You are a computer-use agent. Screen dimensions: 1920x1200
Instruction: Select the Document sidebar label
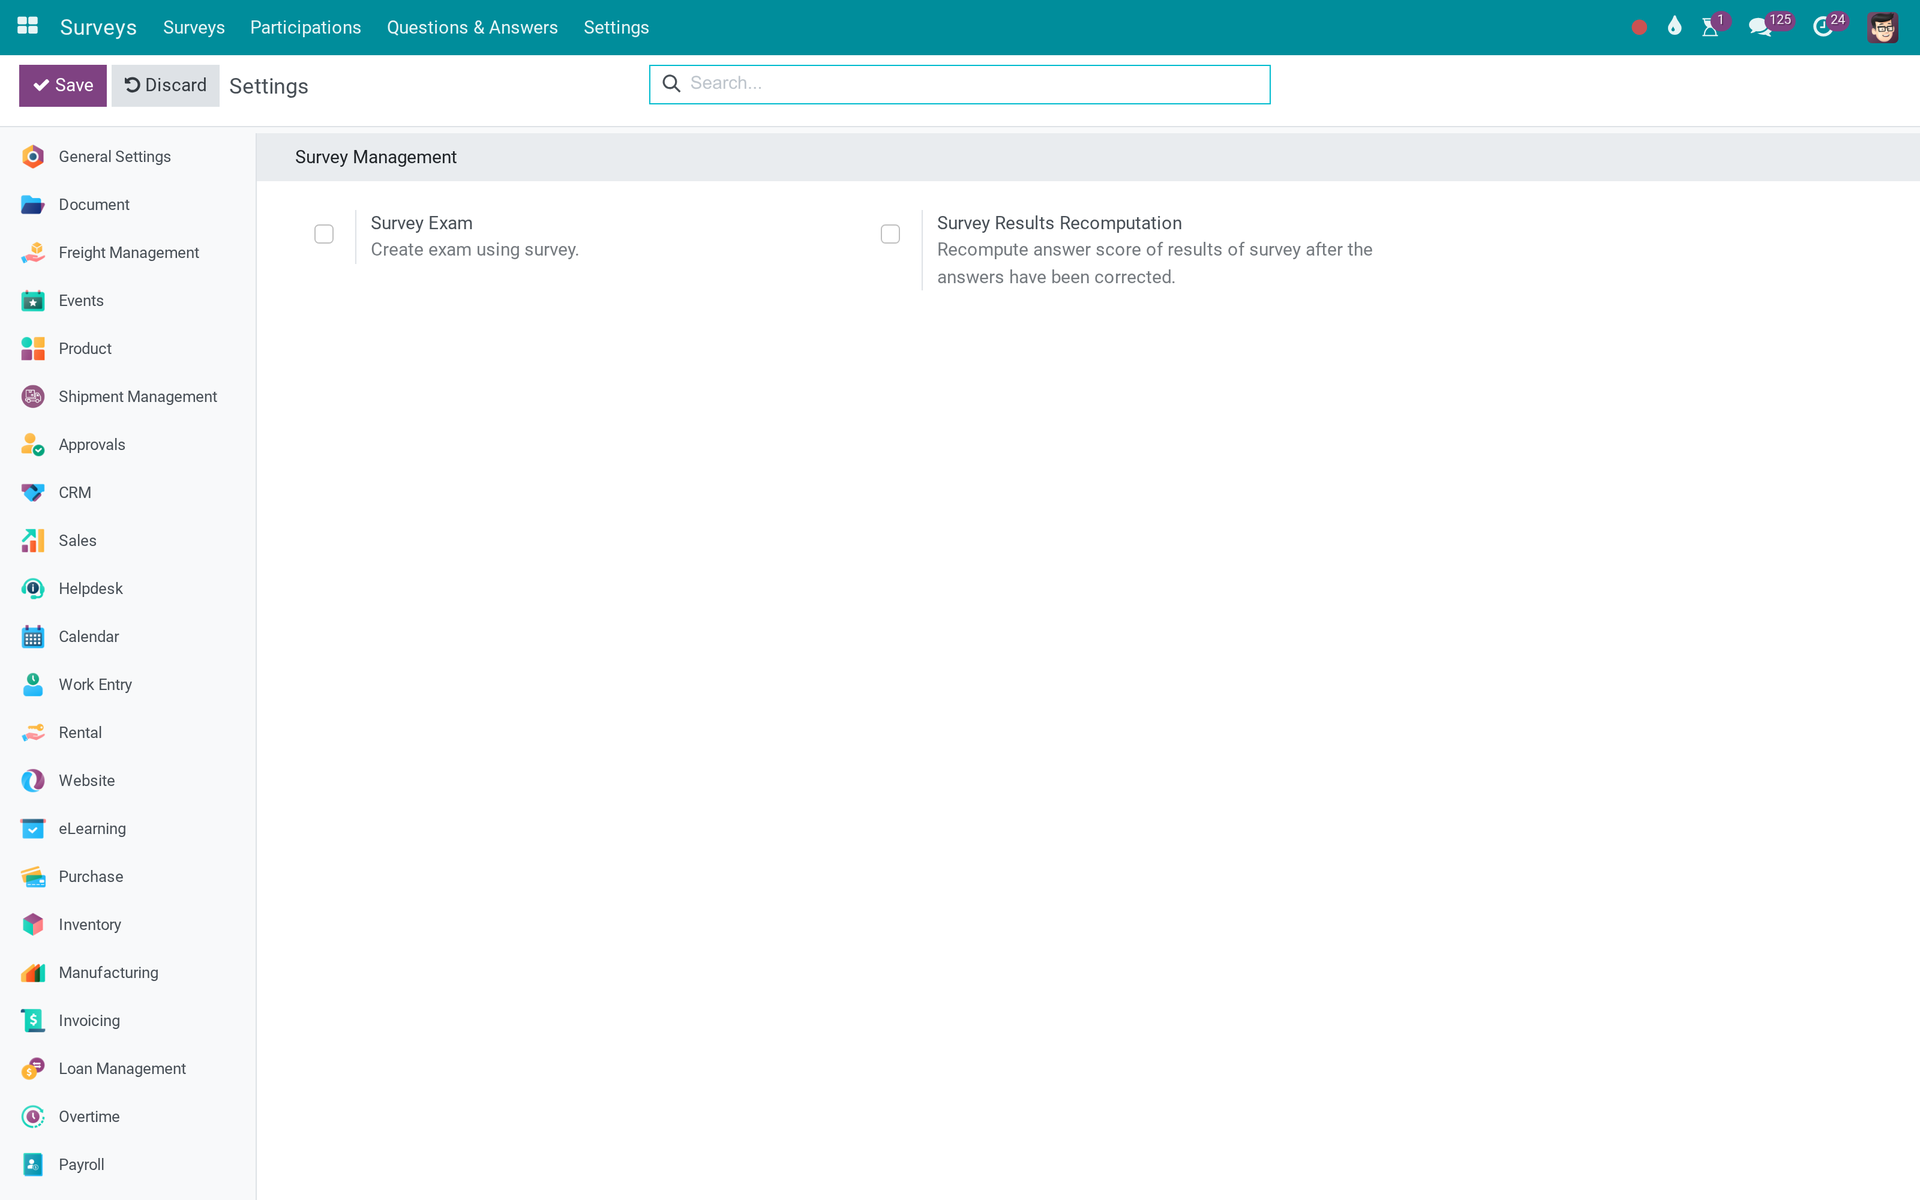tap(94, 204)
